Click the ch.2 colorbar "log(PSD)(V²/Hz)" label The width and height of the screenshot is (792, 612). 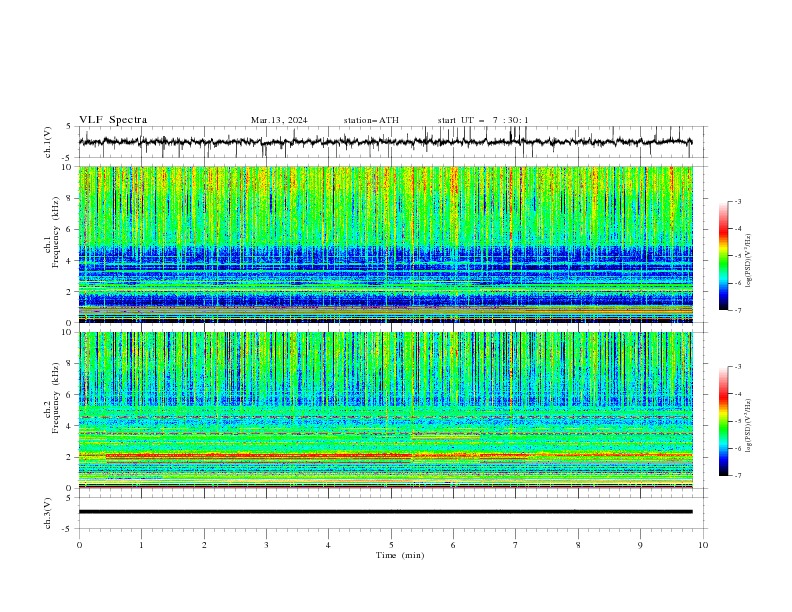click(x=748, y=426)
